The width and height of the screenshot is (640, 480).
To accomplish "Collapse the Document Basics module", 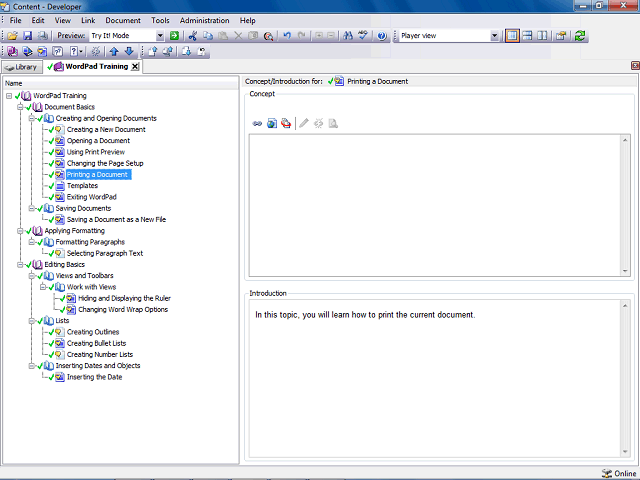I will (x=20, y=107).
